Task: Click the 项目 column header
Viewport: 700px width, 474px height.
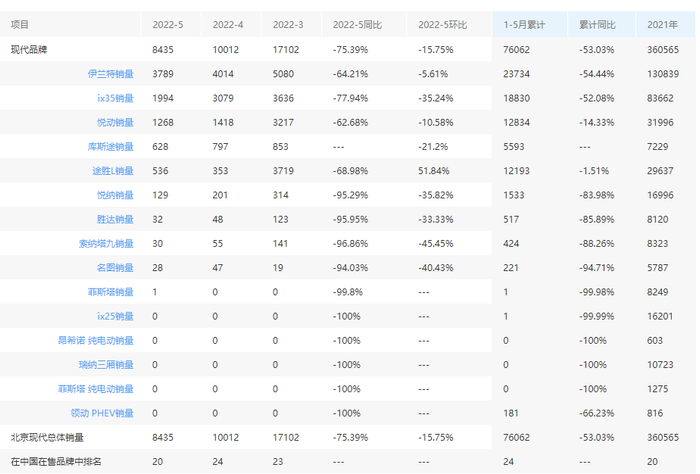Action: [20, 25]
